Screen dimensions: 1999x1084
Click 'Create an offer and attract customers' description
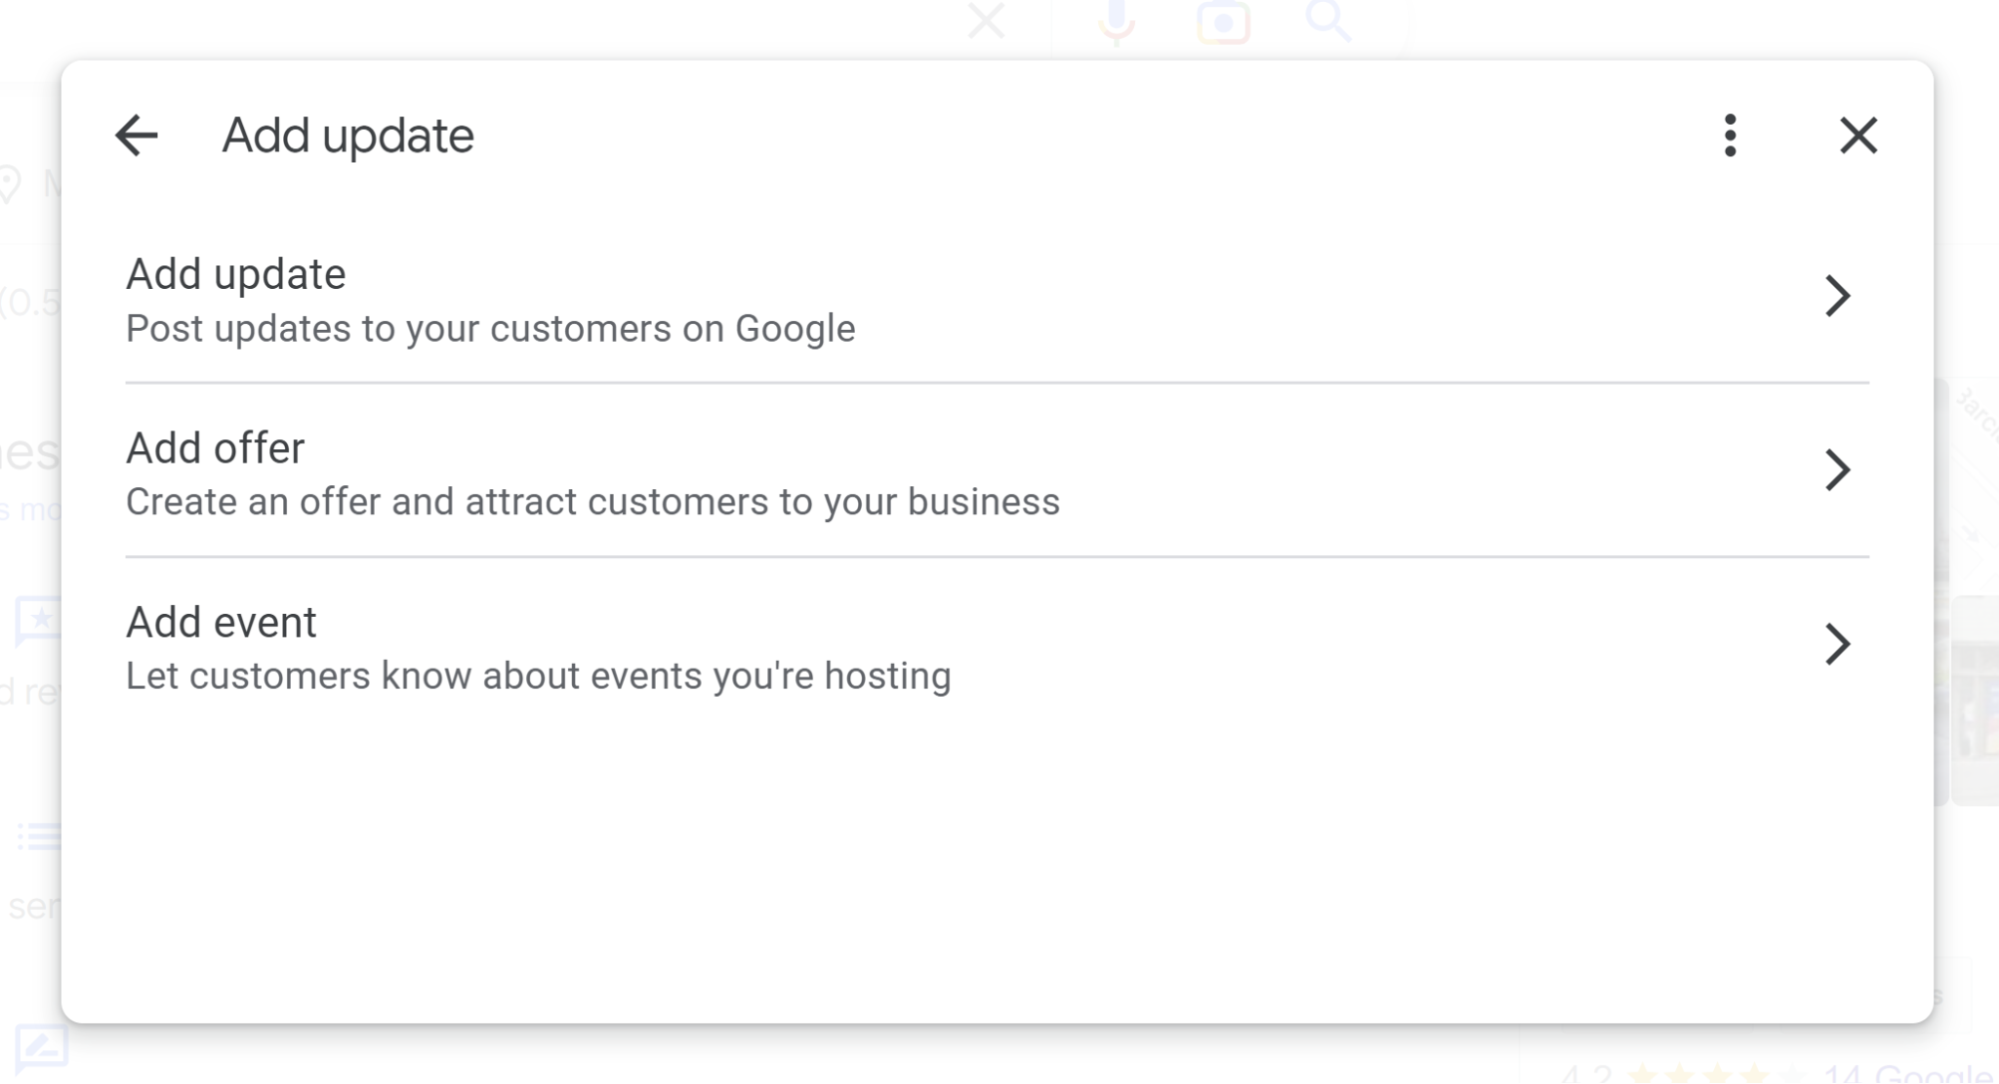tap(592, 502)
